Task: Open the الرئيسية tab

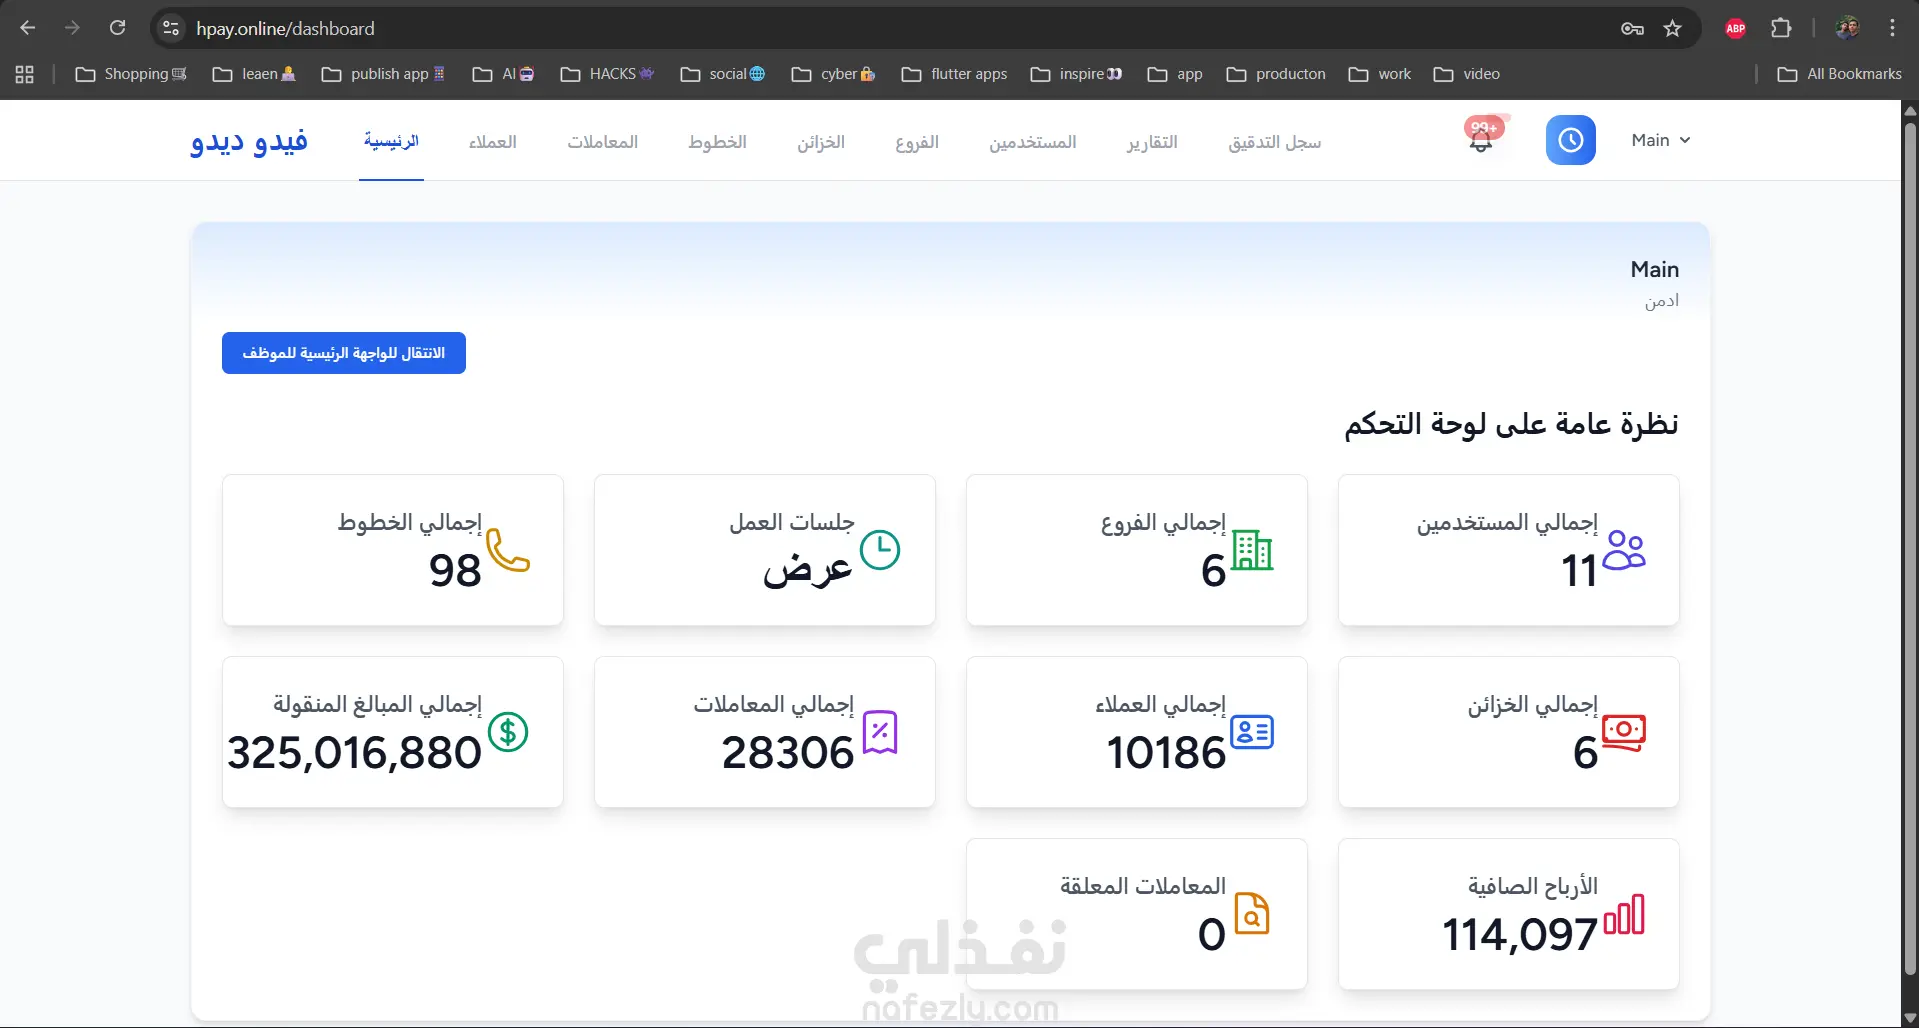Action: pyautogui.click(x=391, y=141)
